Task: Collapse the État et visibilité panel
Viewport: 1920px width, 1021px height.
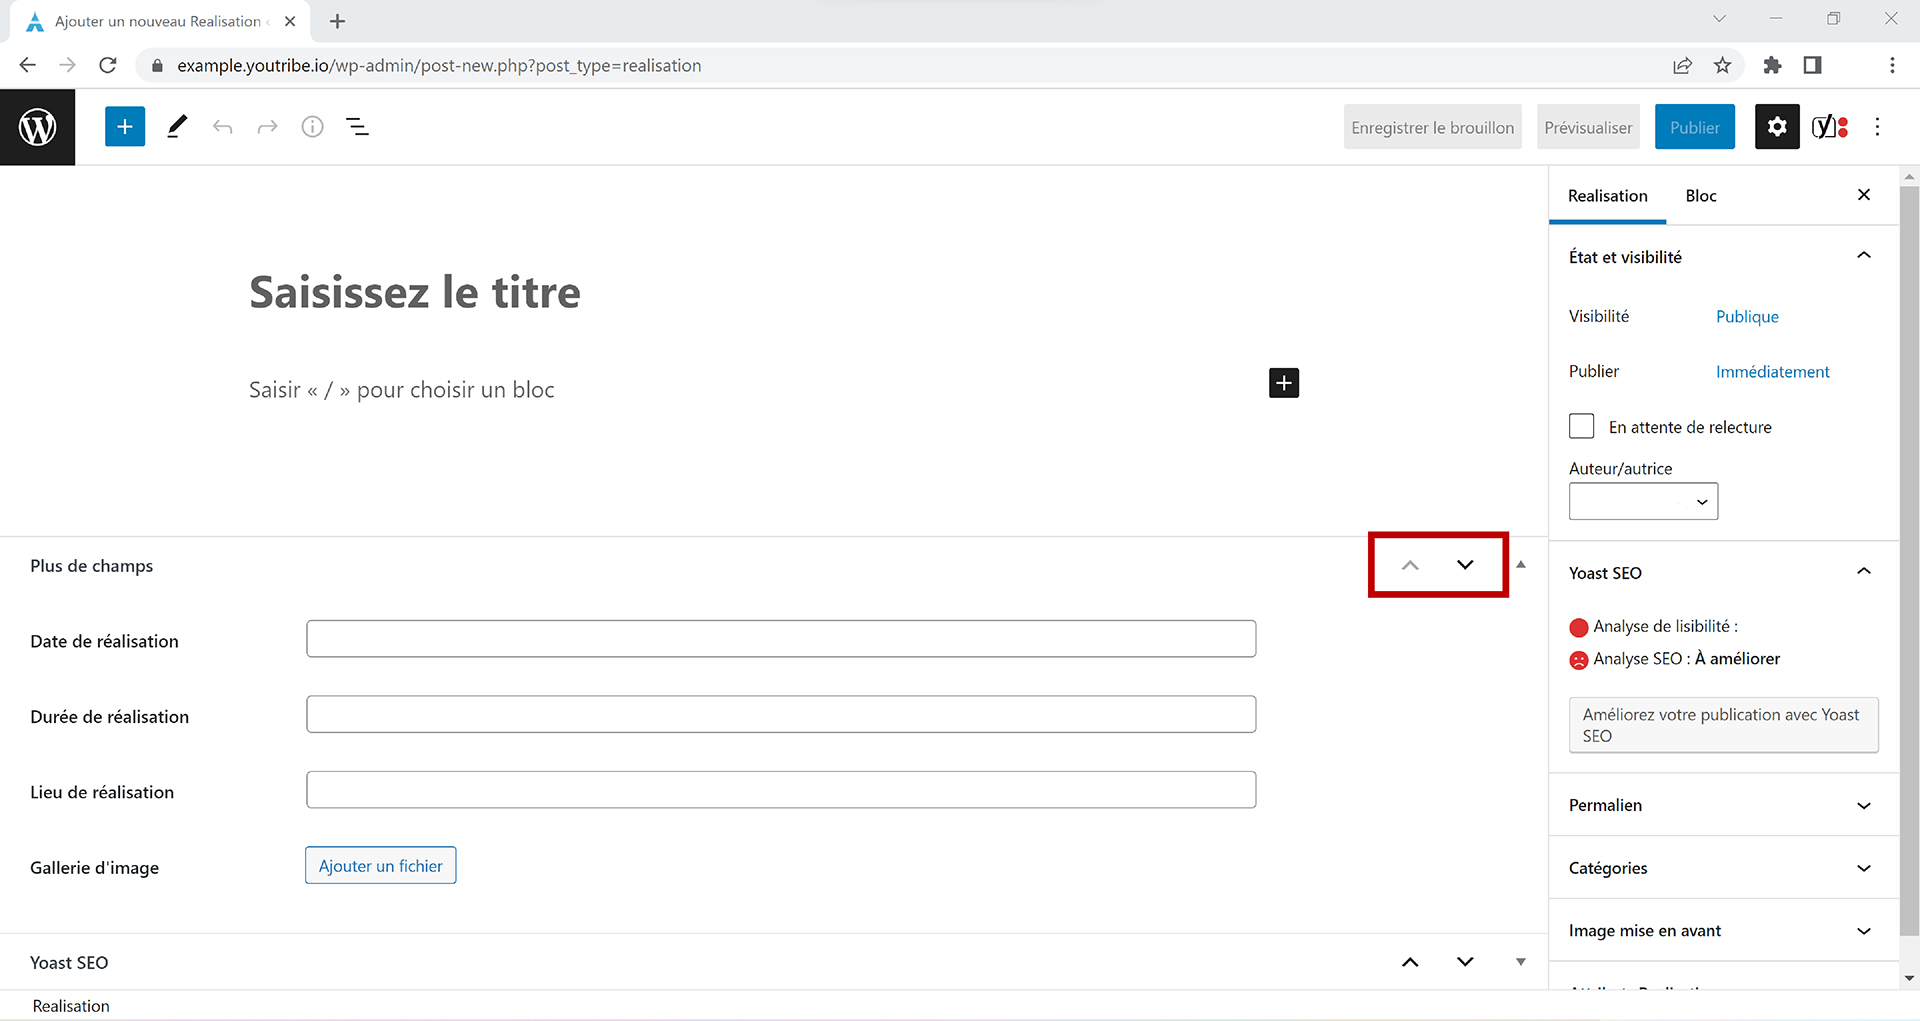Action: 1863,256
